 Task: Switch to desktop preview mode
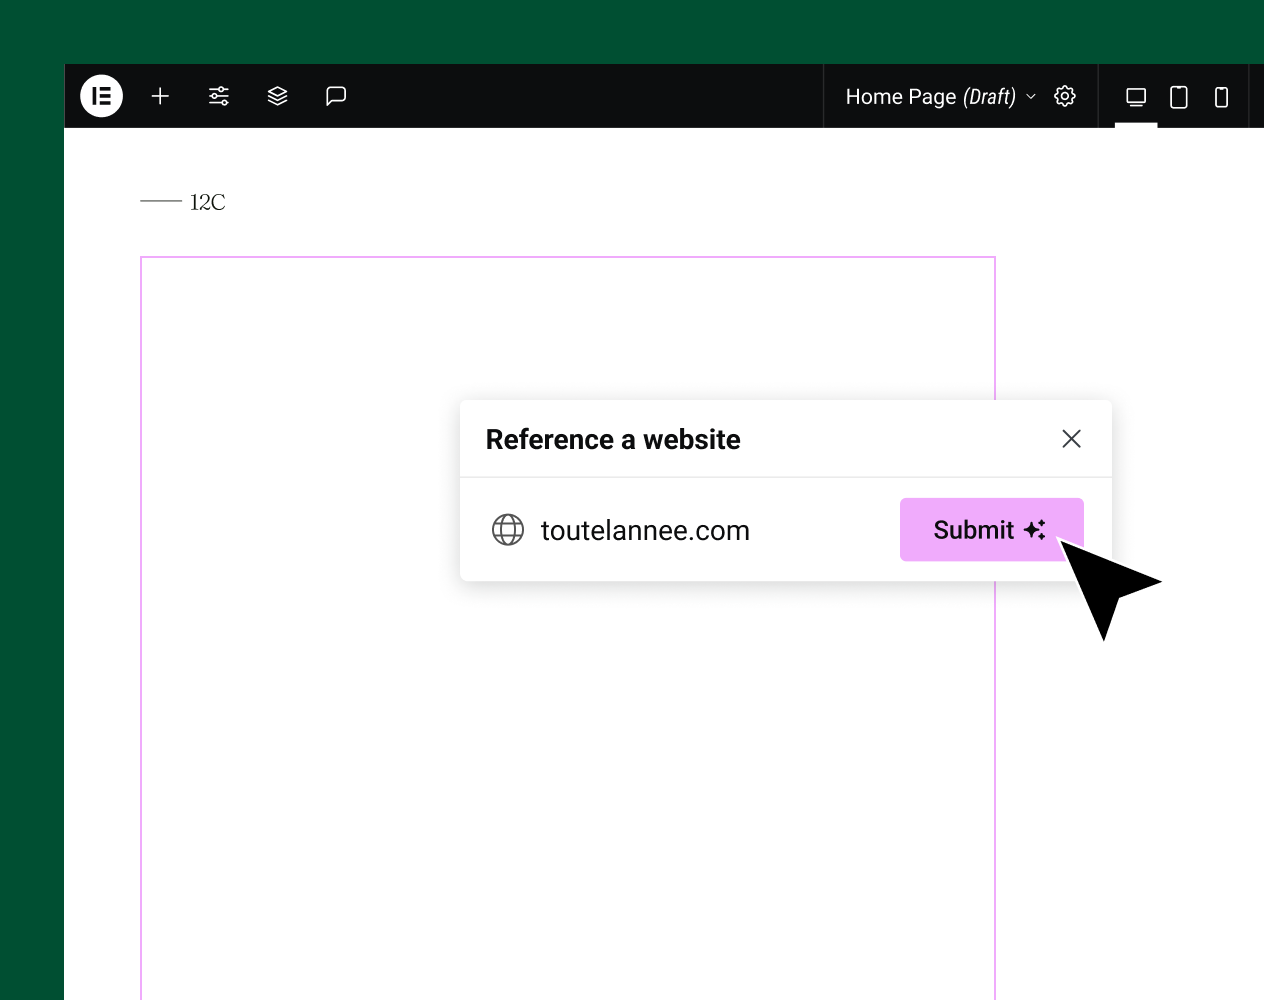[1136, 97]
